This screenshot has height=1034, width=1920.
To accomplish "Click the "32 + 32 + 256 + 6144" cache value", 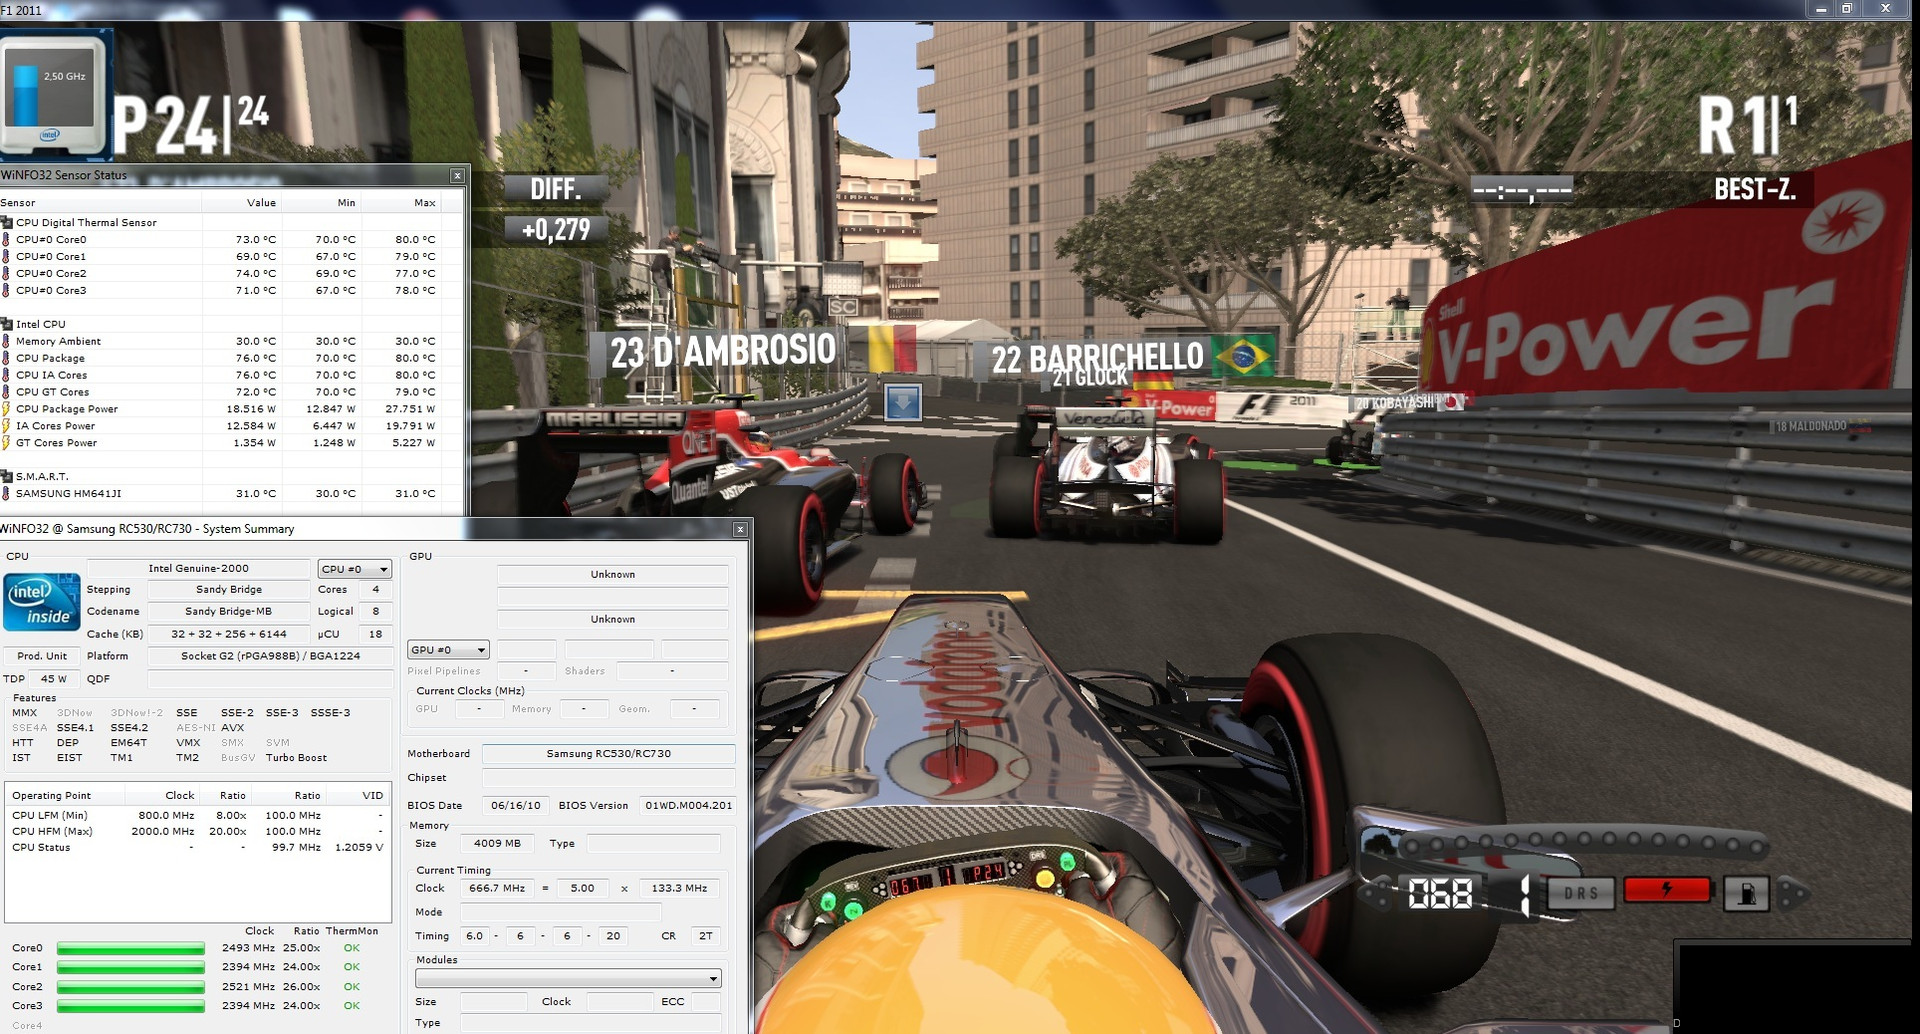I will 228,634.
